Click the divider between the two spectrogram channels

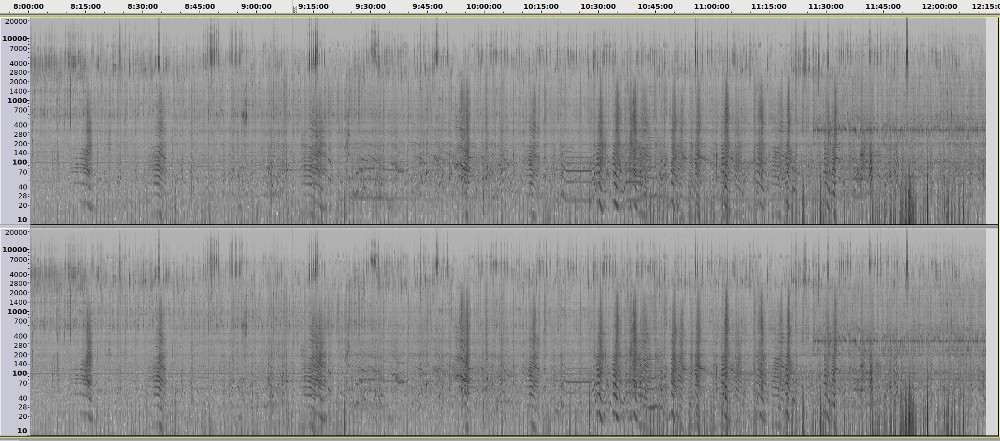500,226
